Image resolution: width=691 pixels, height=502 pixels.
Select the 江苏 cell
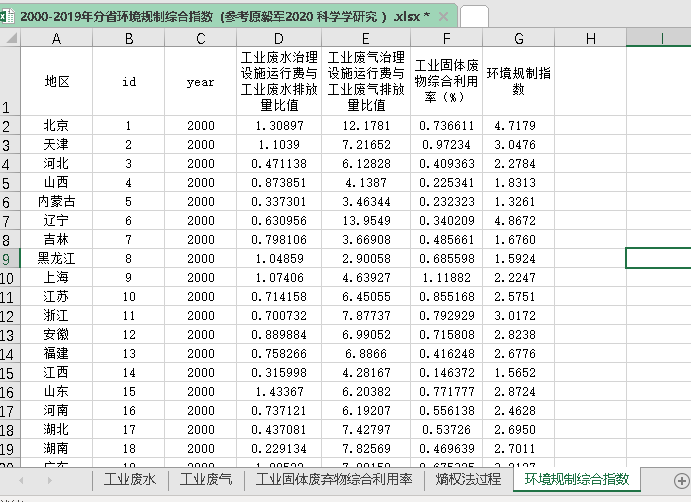[56, 296]
